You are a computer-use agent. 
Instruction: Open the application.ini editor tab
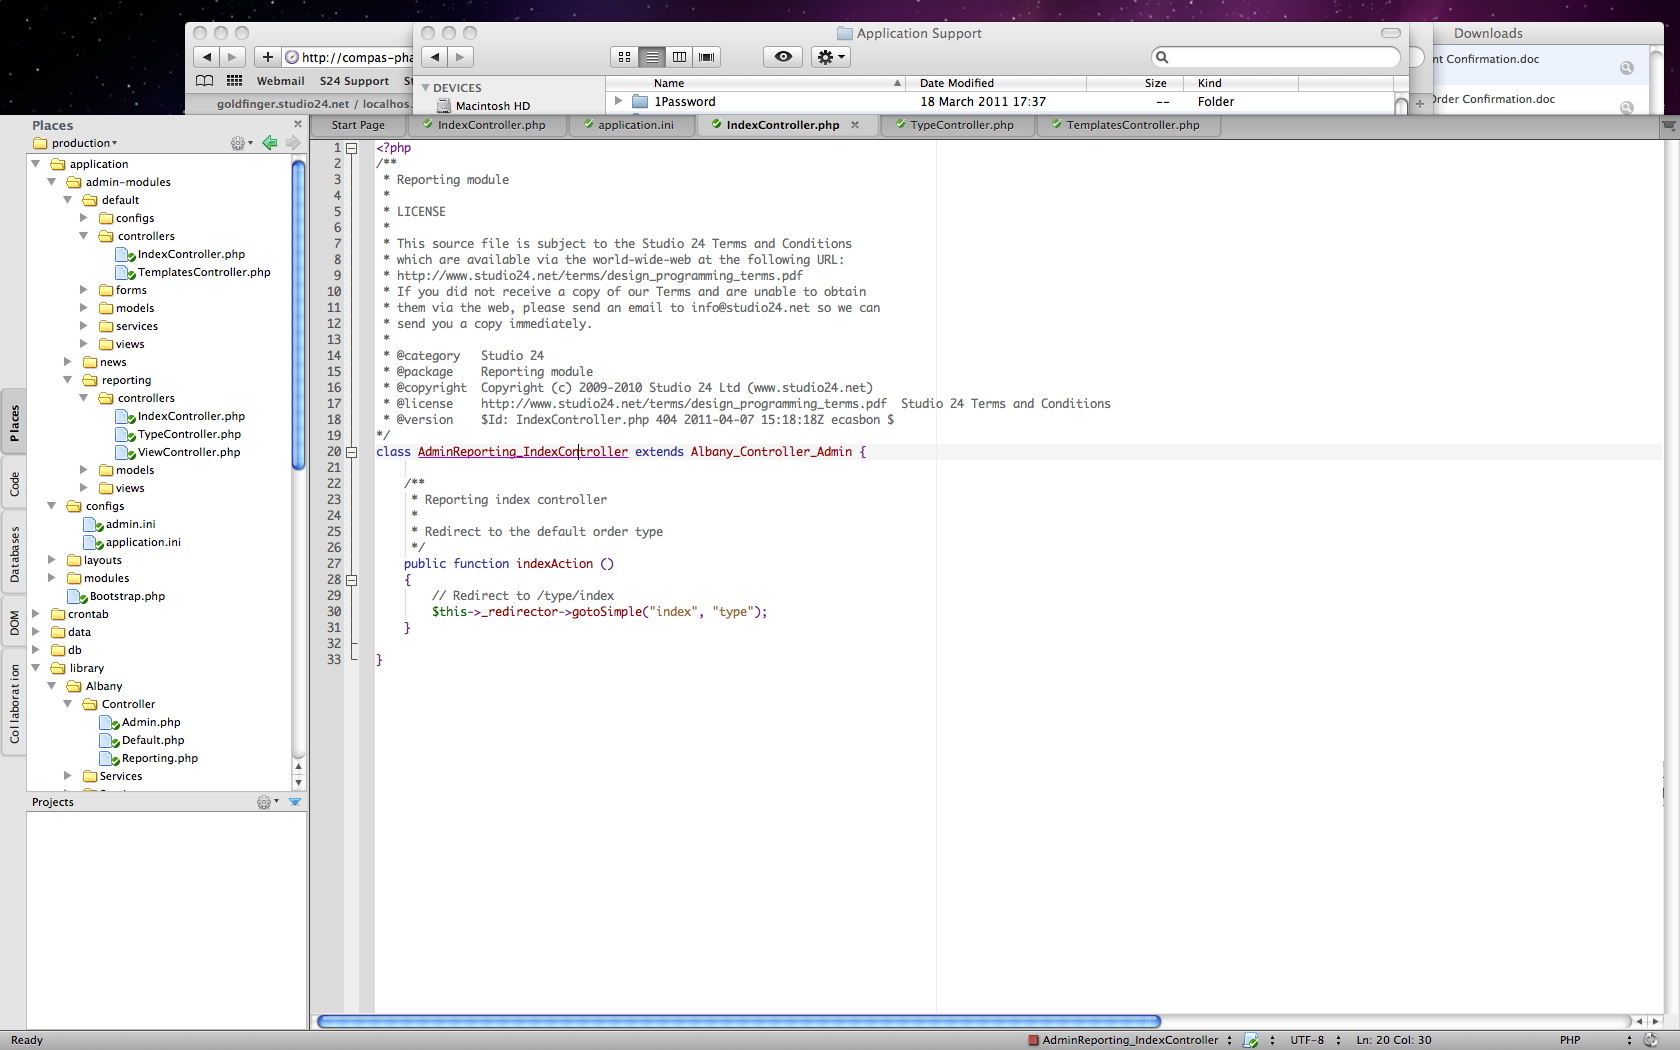635,125
